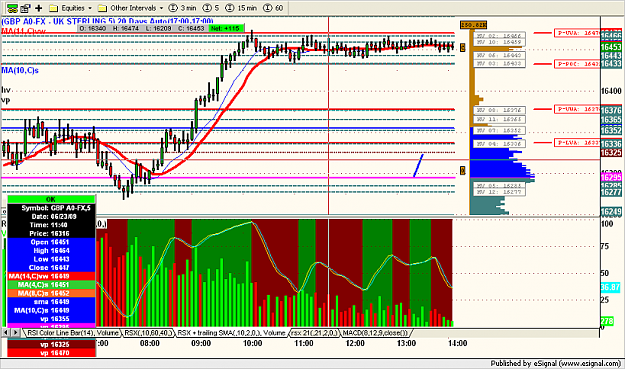This screenshot has height=369, width=625.
Task: Select the MACD(8,12,9,close()) tab
Action: coord(375,333)
